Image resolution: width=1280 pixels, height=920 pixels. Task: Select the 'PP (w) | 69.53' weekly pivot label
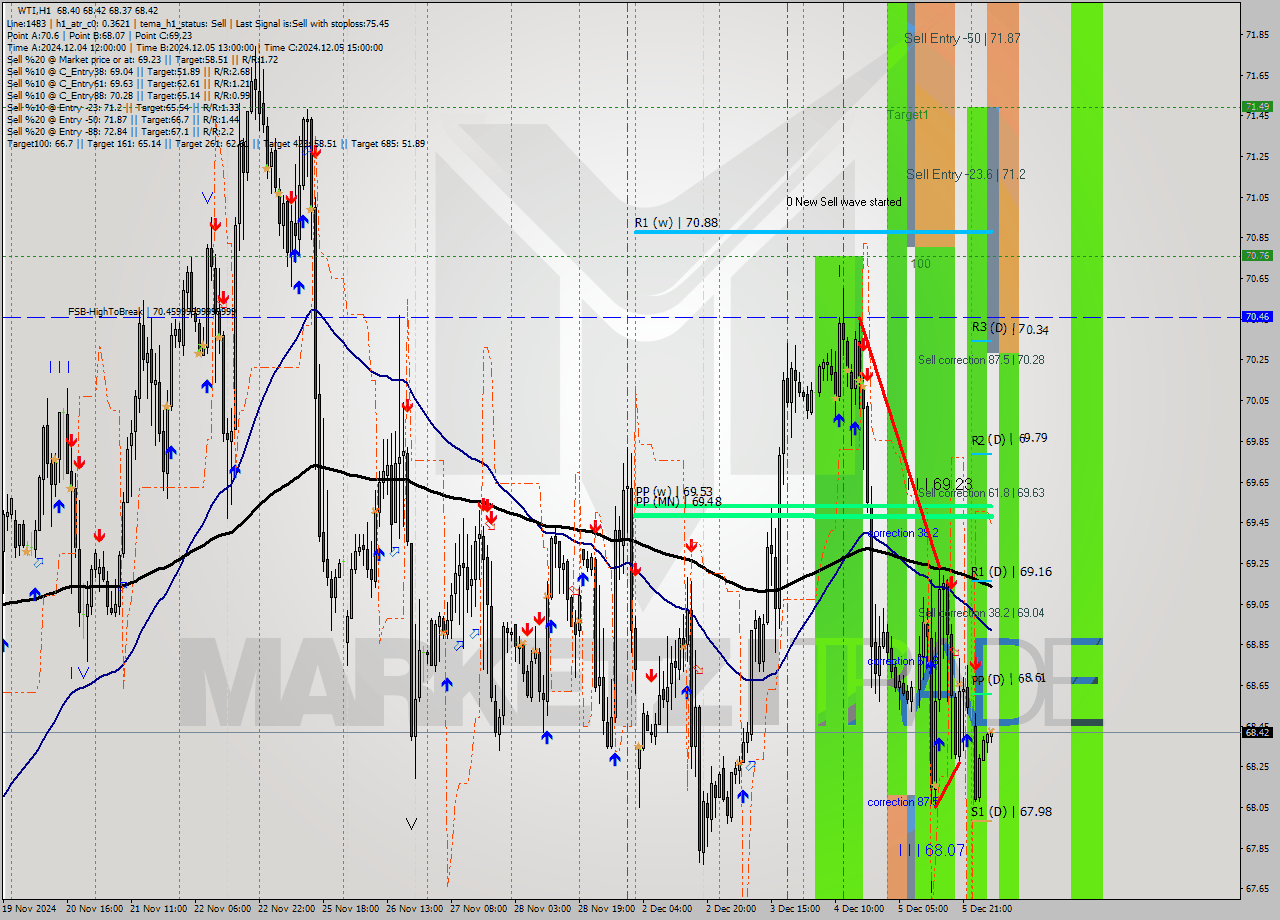pyautogui.click(x=674, y=491)
